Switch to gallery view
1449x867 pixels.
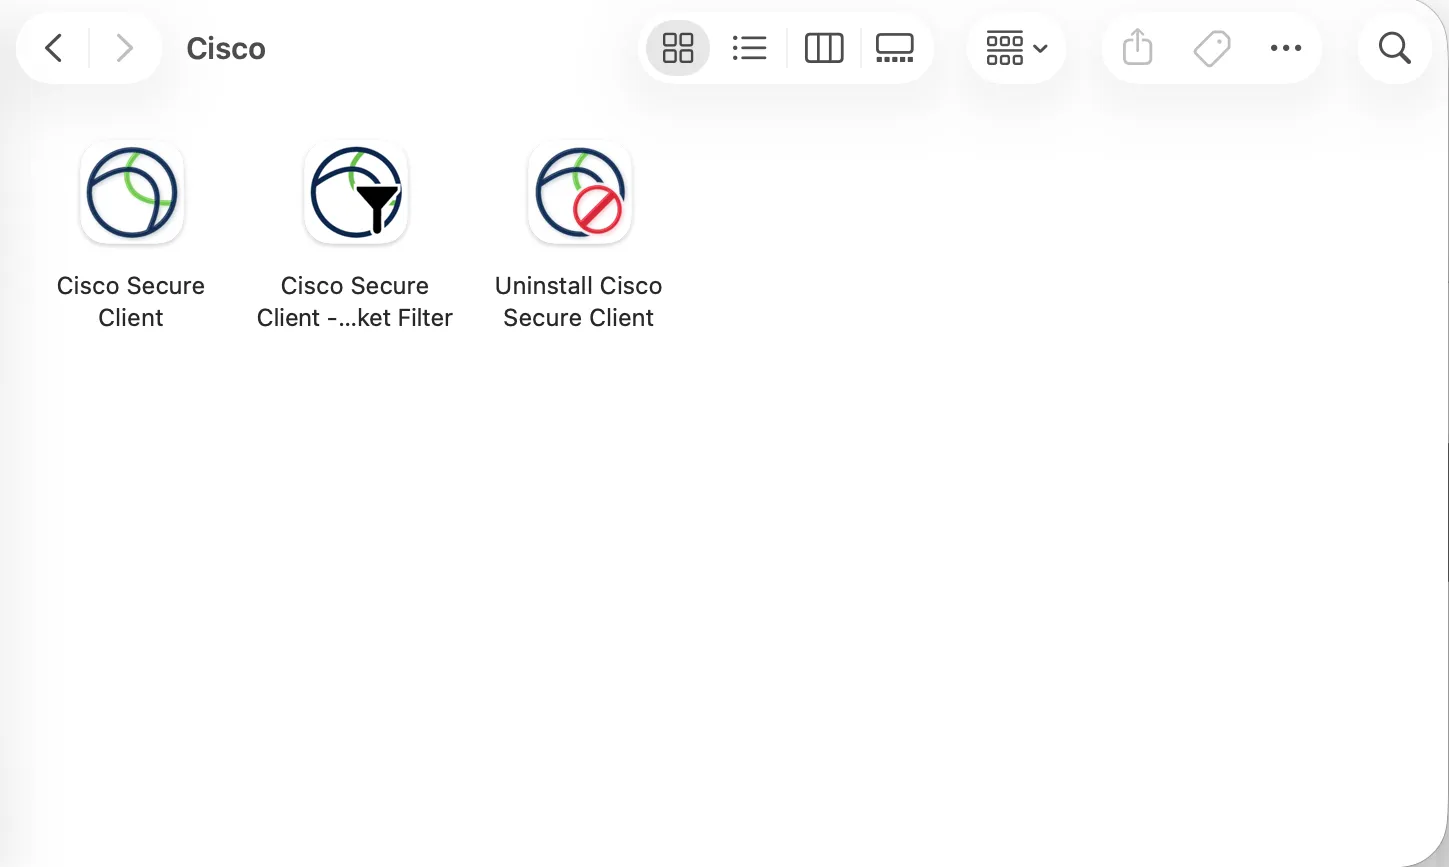pyautogui.click(x=894, y=48)
